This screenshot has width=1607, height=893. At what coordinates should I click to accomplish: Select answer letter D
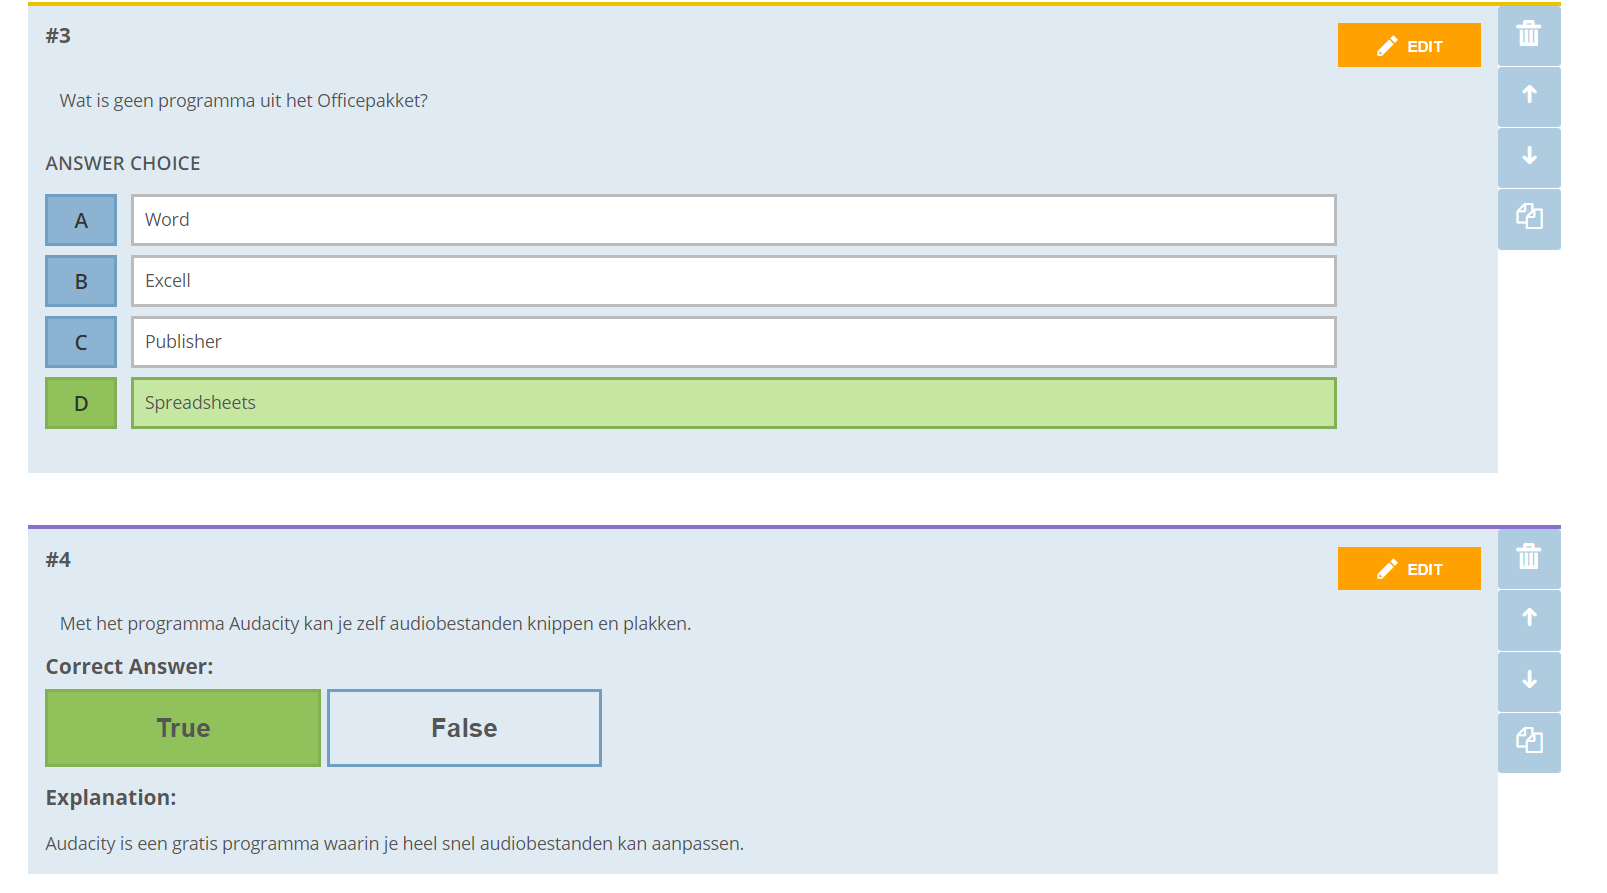(x=81, y=403)
